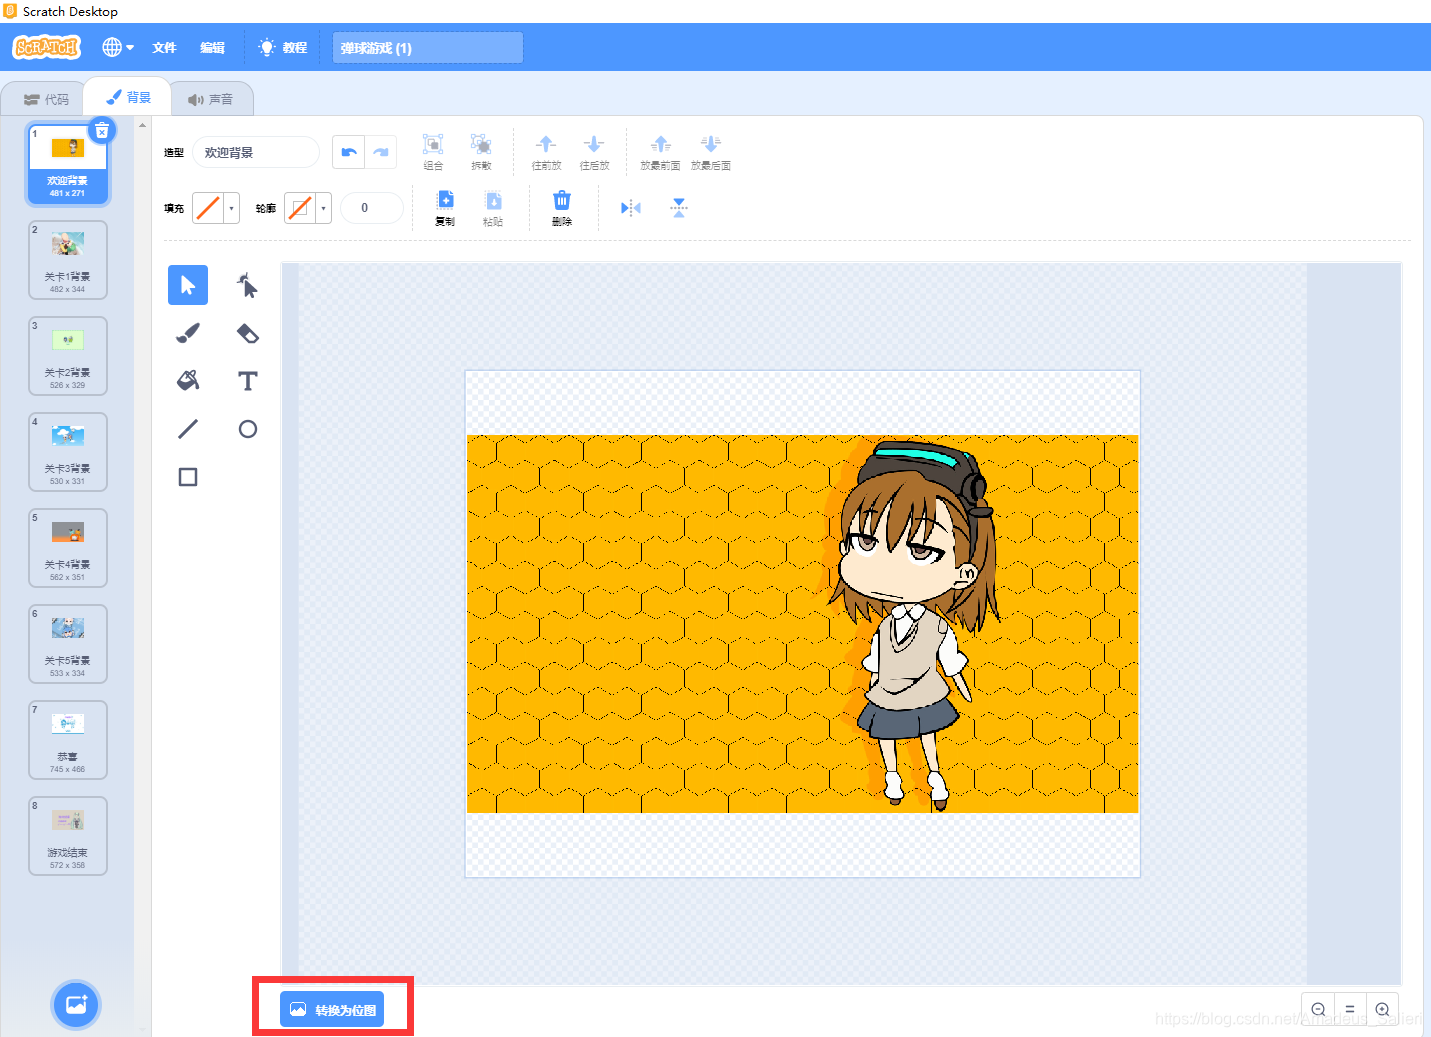Select the 恭喜 backdrop thumbnail
1431x1037 pixels.
pos(68,740)
